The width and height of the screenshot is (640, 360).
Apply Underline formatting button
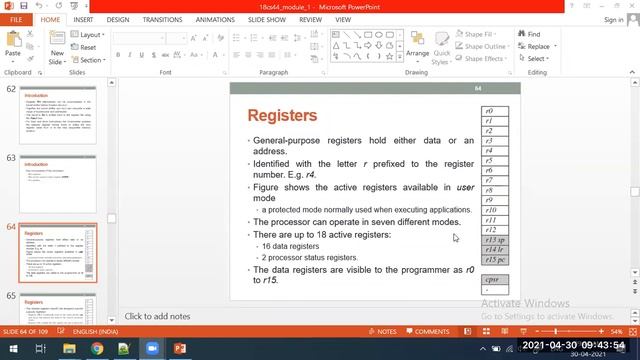point(142,55)
